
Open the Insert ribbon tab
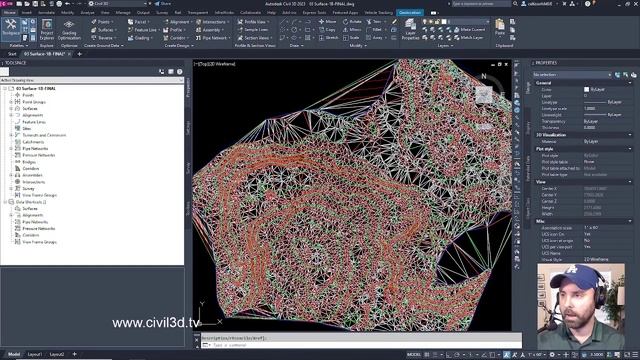27,13
